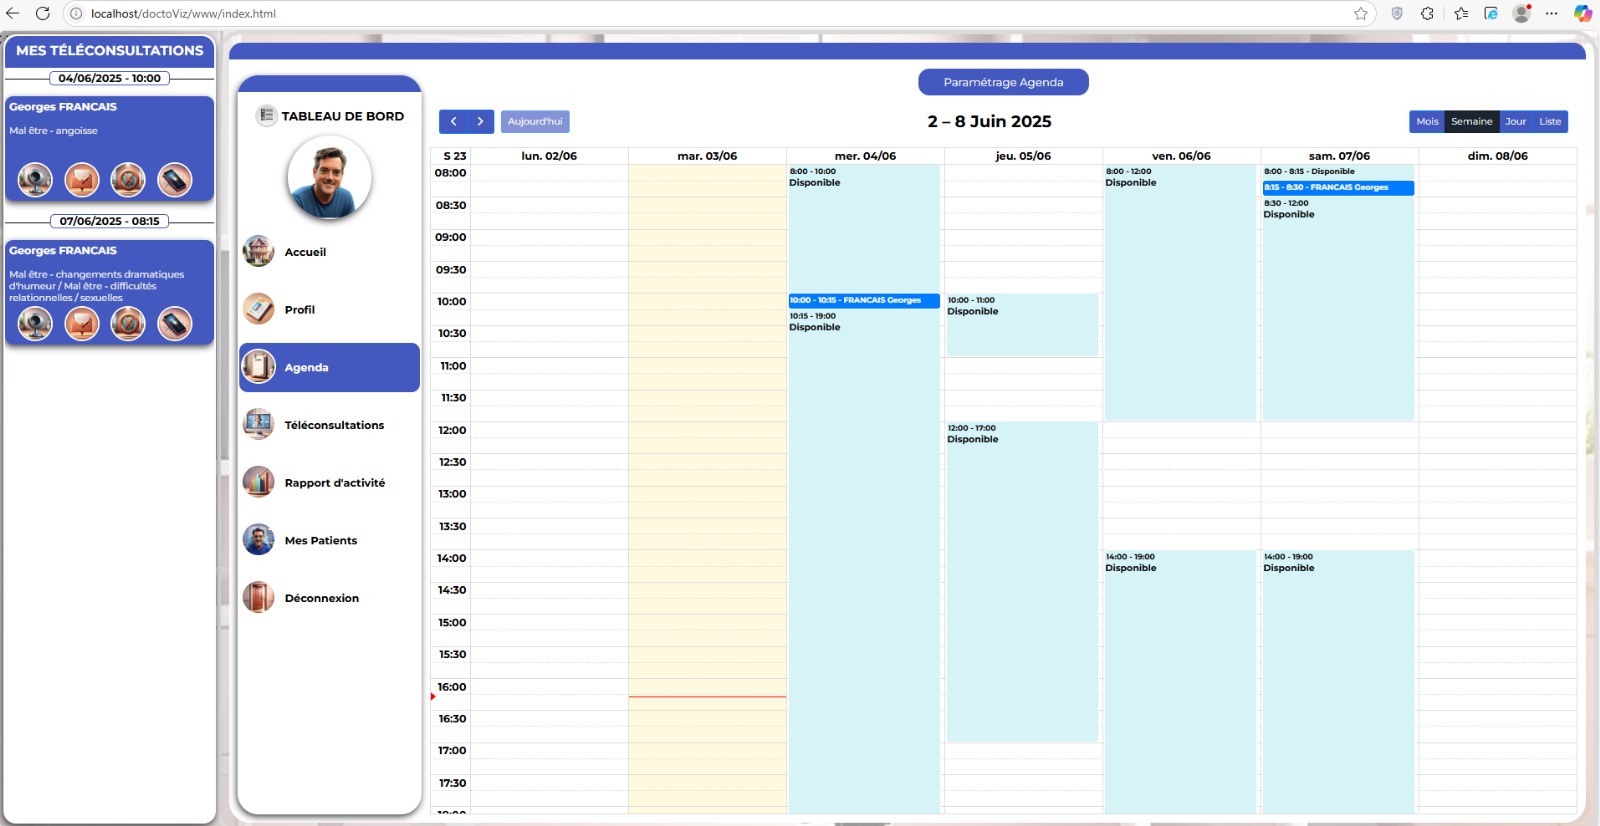Open Accueil from the dashboard sidebar
Image resolution: width=1600 pixels, height=826 pixels.
click(305, 252)
